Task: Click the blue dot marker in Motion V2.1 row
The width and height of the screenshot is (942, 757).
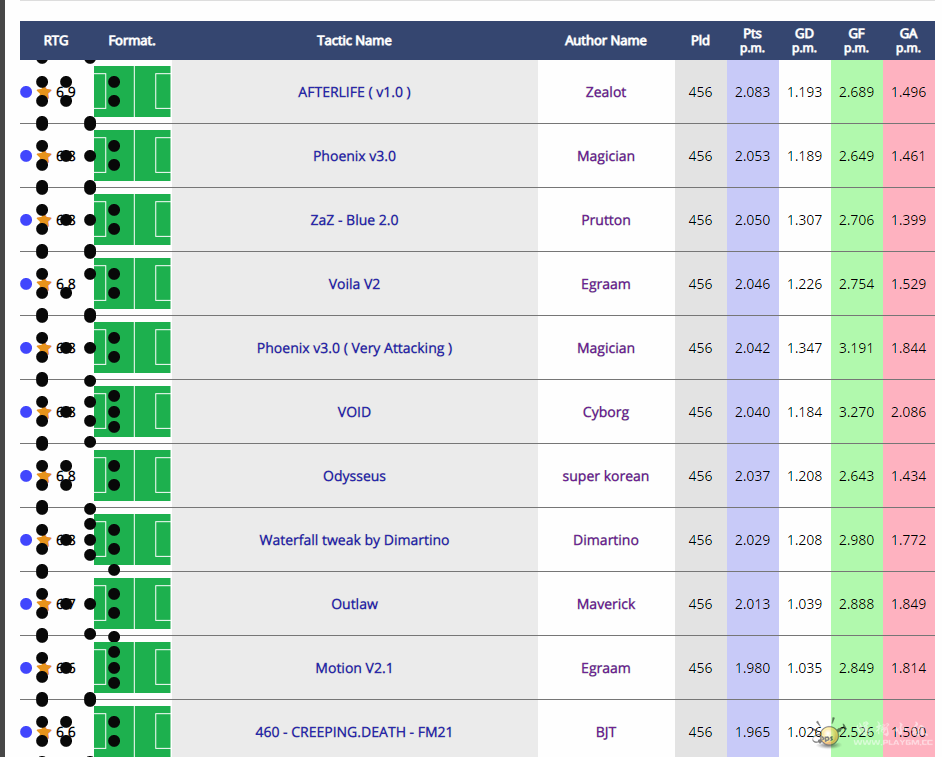Action: pyautogui.click(x=26, y=668)
